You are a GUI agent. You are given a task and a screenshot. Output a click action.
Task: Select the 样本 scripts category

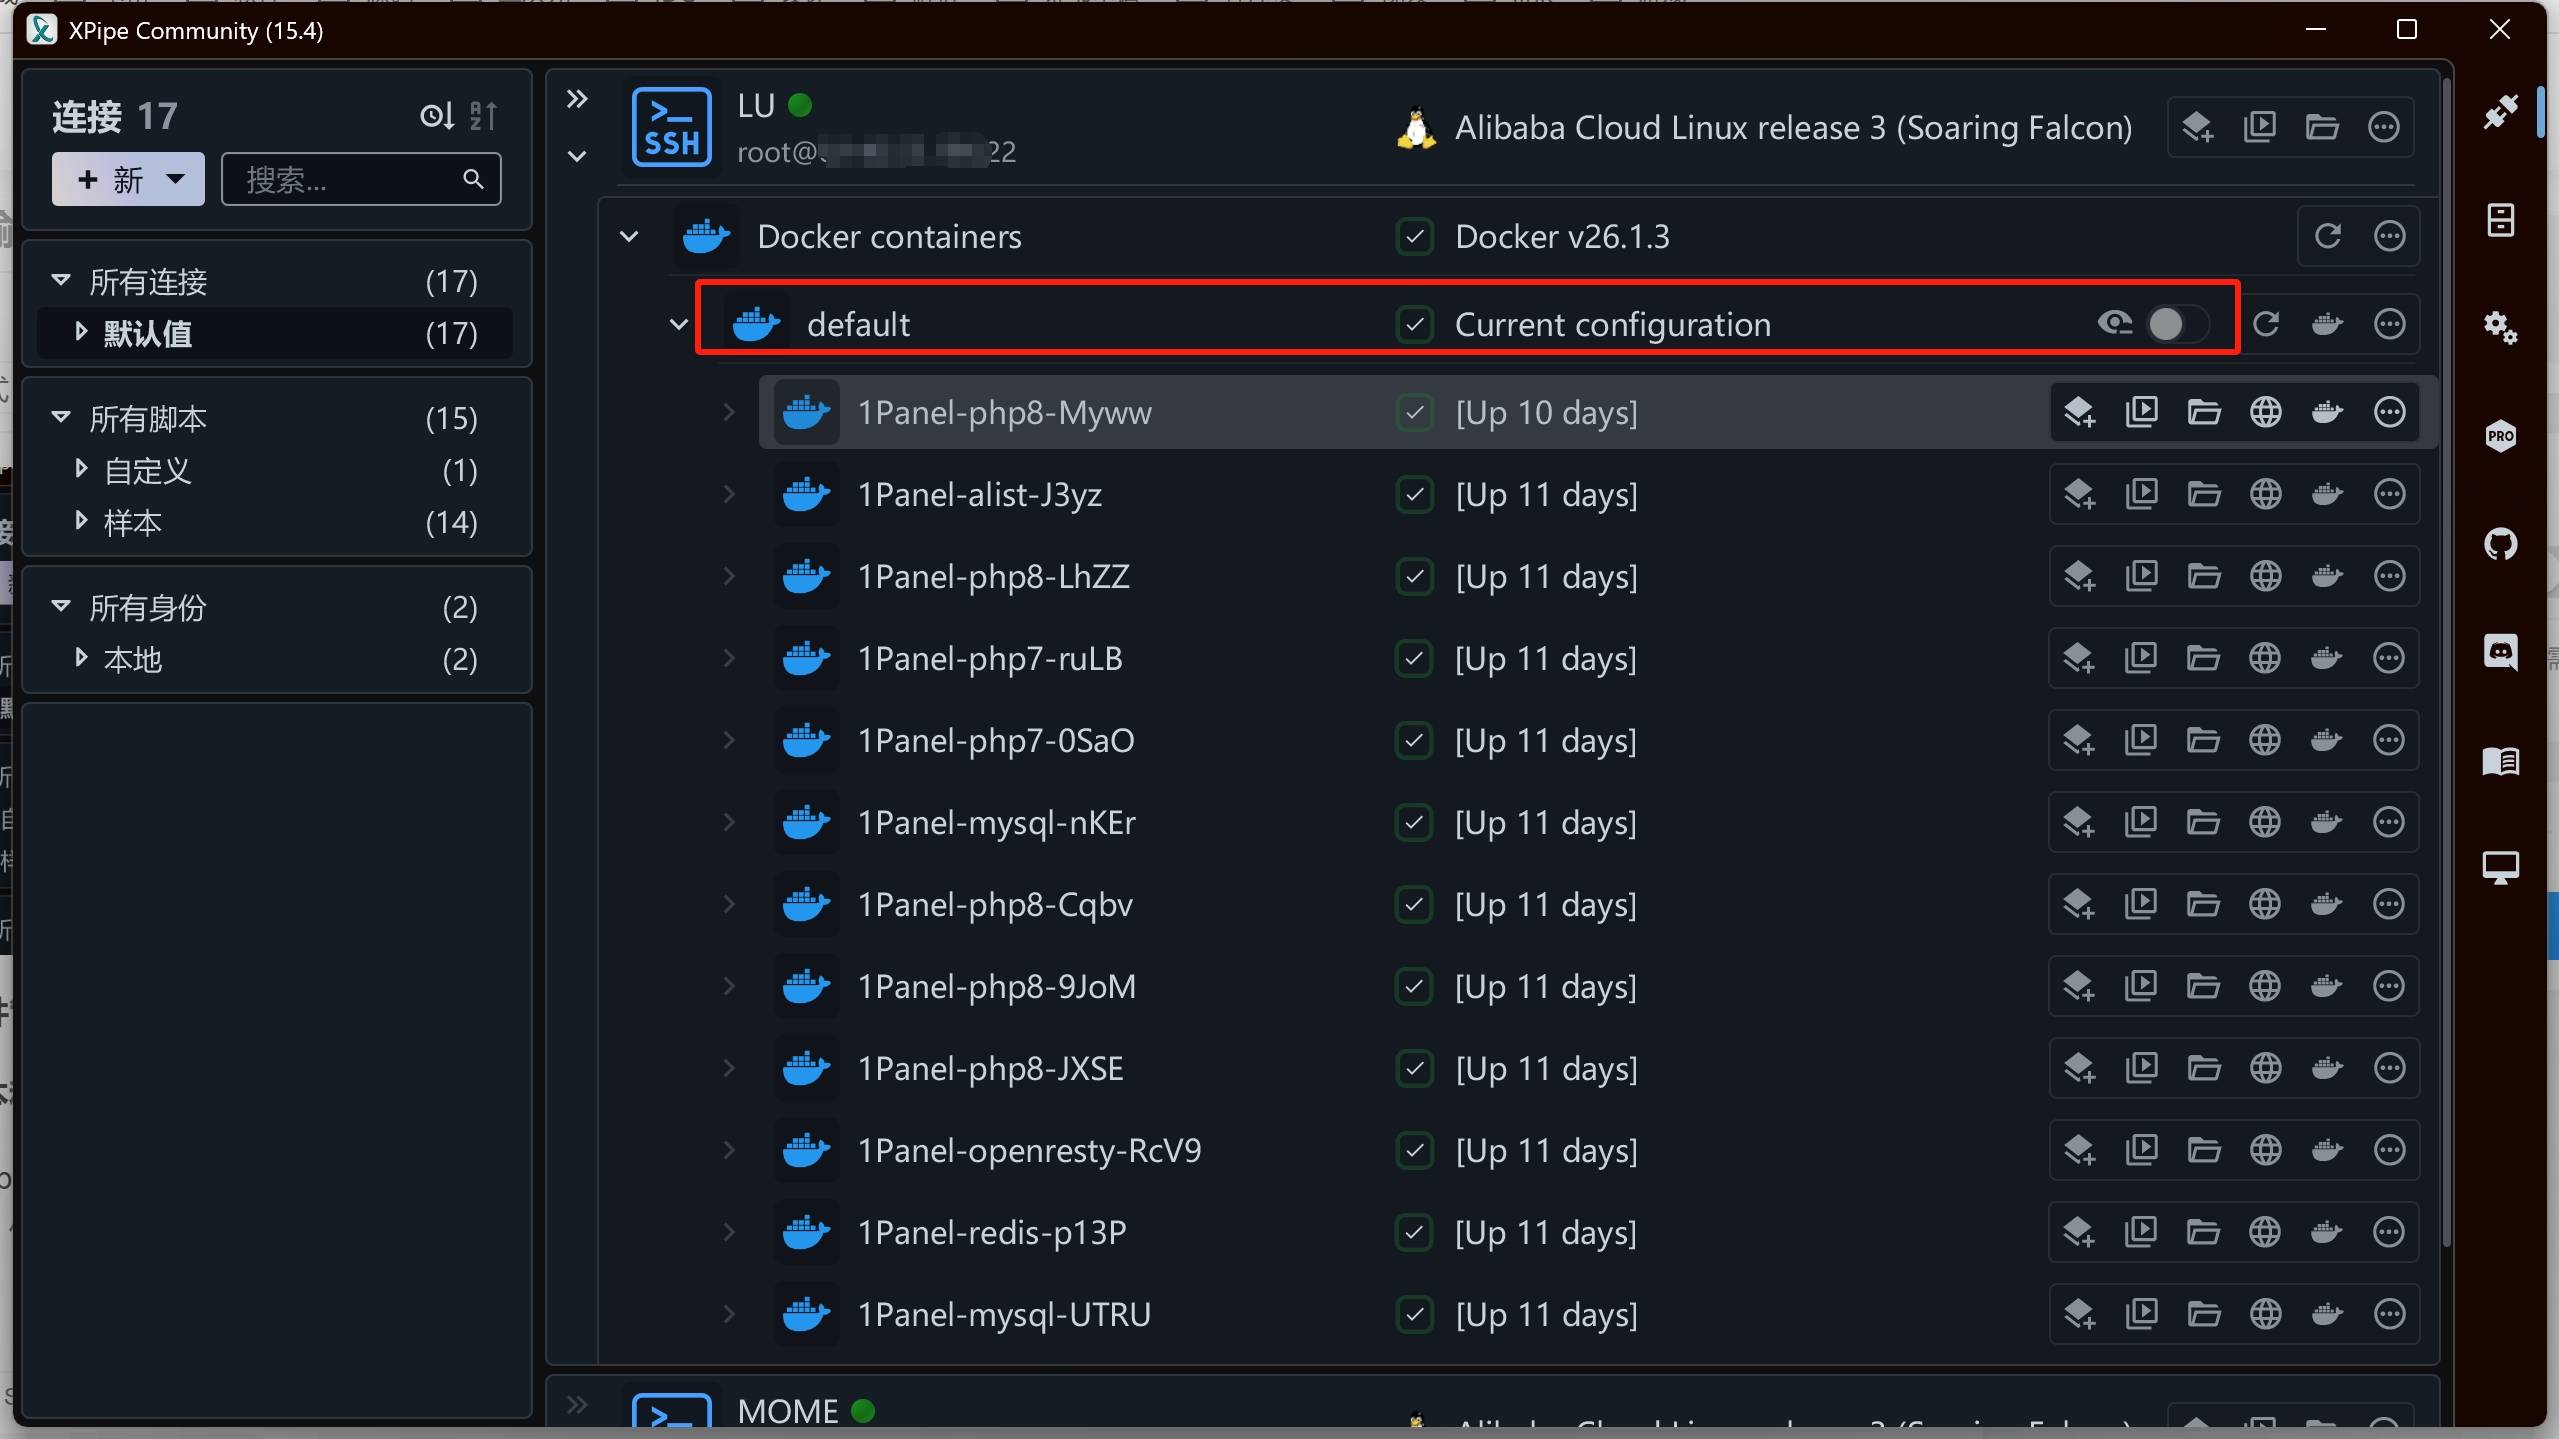point(132,522)
